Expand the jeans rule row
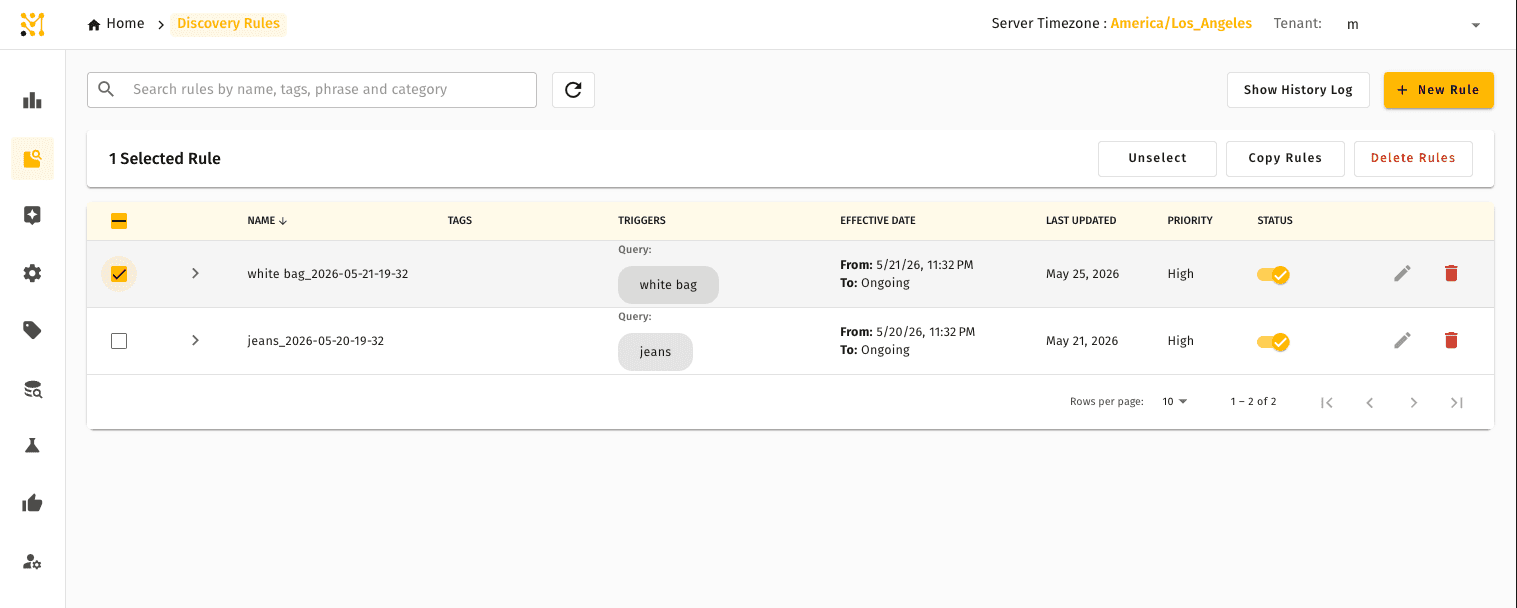Screen dimensions: 1517x608 195,340
